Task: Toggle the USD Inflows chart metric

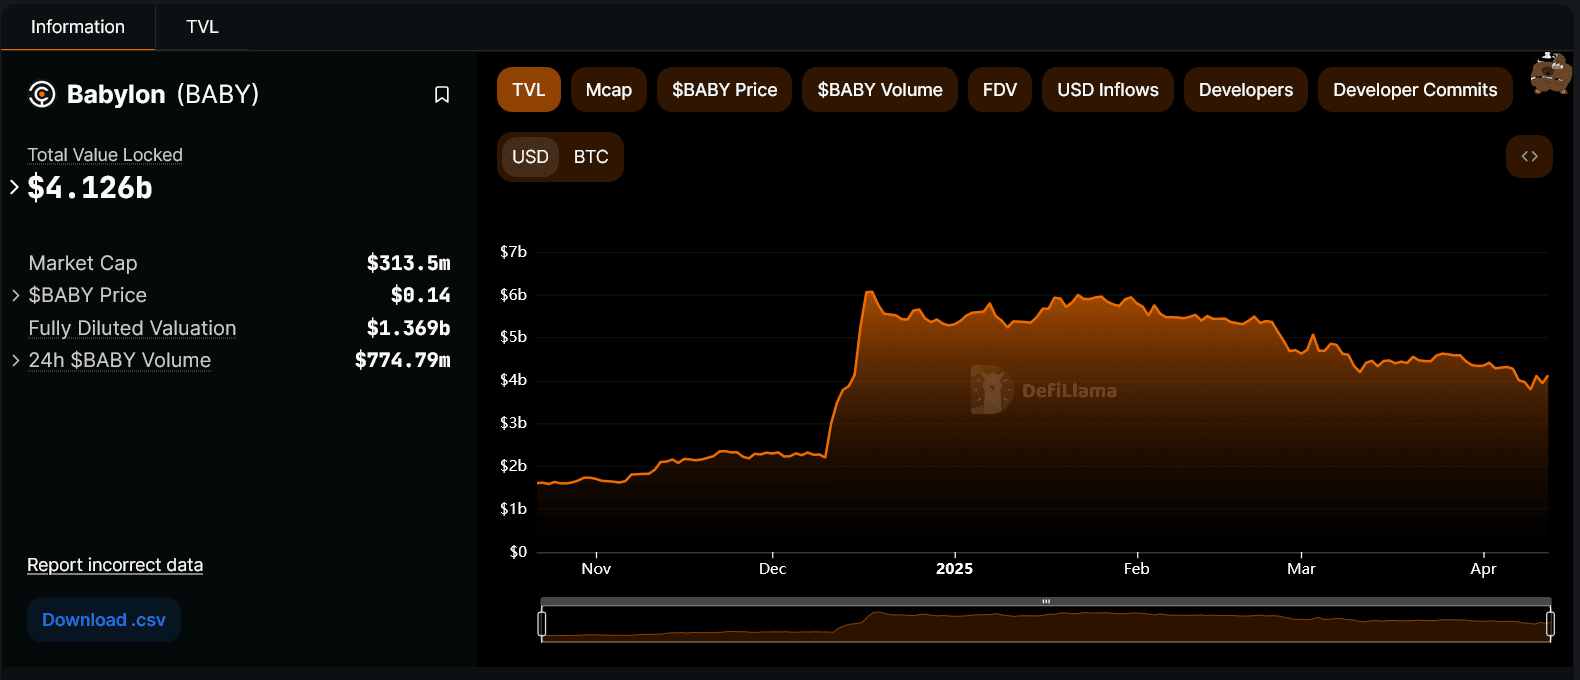Action: coord(1108,90)
